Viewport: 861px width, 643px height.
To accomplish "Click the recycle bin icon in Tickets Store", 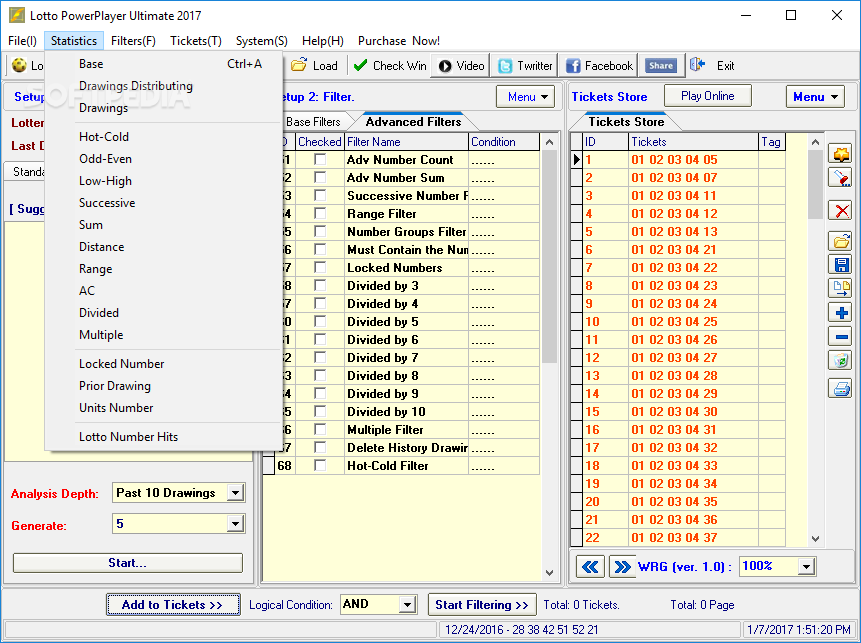I will click(x=841, y=360).
